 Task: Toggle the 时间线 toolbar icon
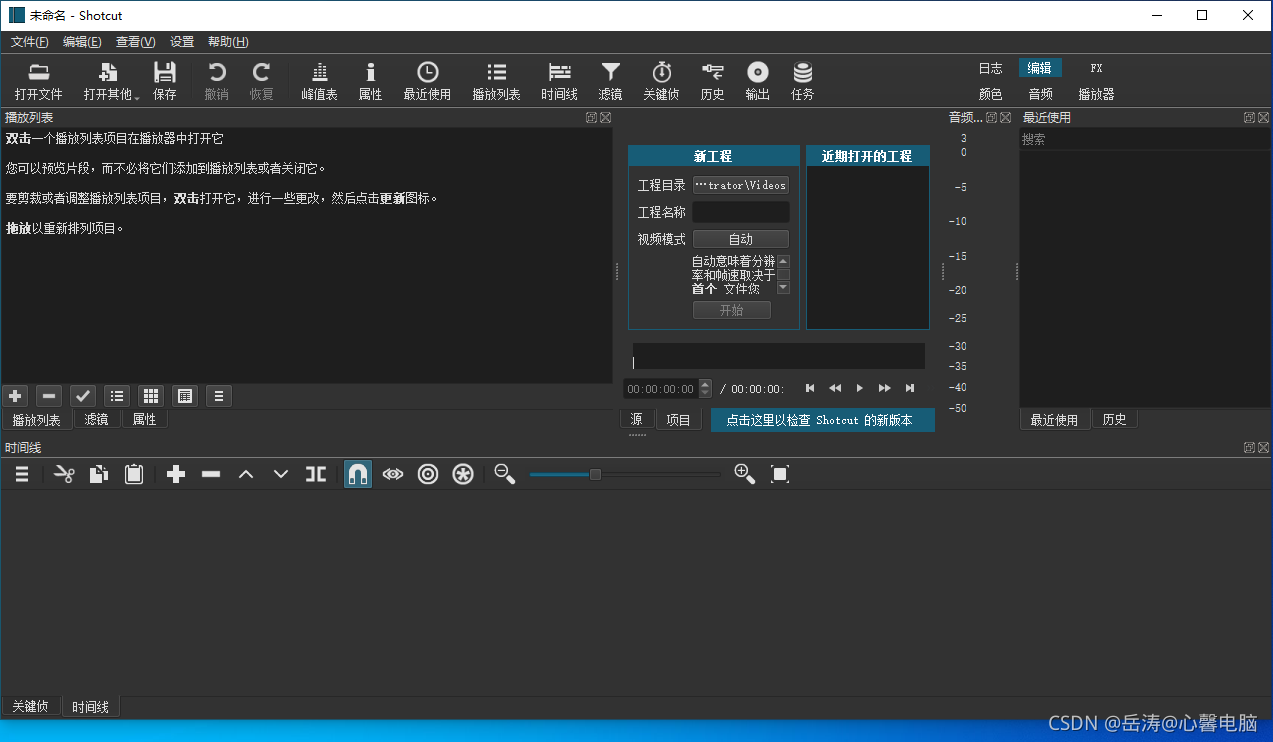(x=559, y=81)
